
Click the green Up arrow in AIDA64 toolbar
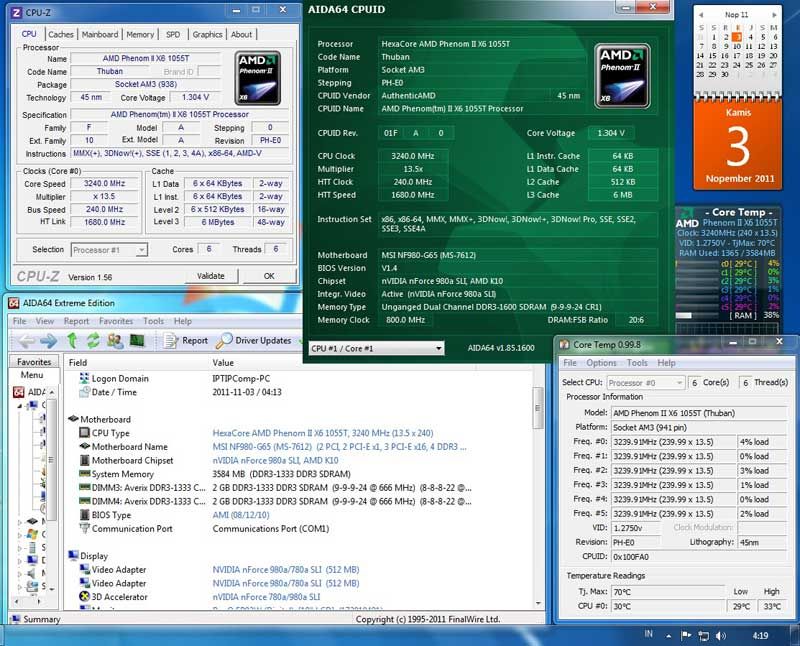coord(72,340)
